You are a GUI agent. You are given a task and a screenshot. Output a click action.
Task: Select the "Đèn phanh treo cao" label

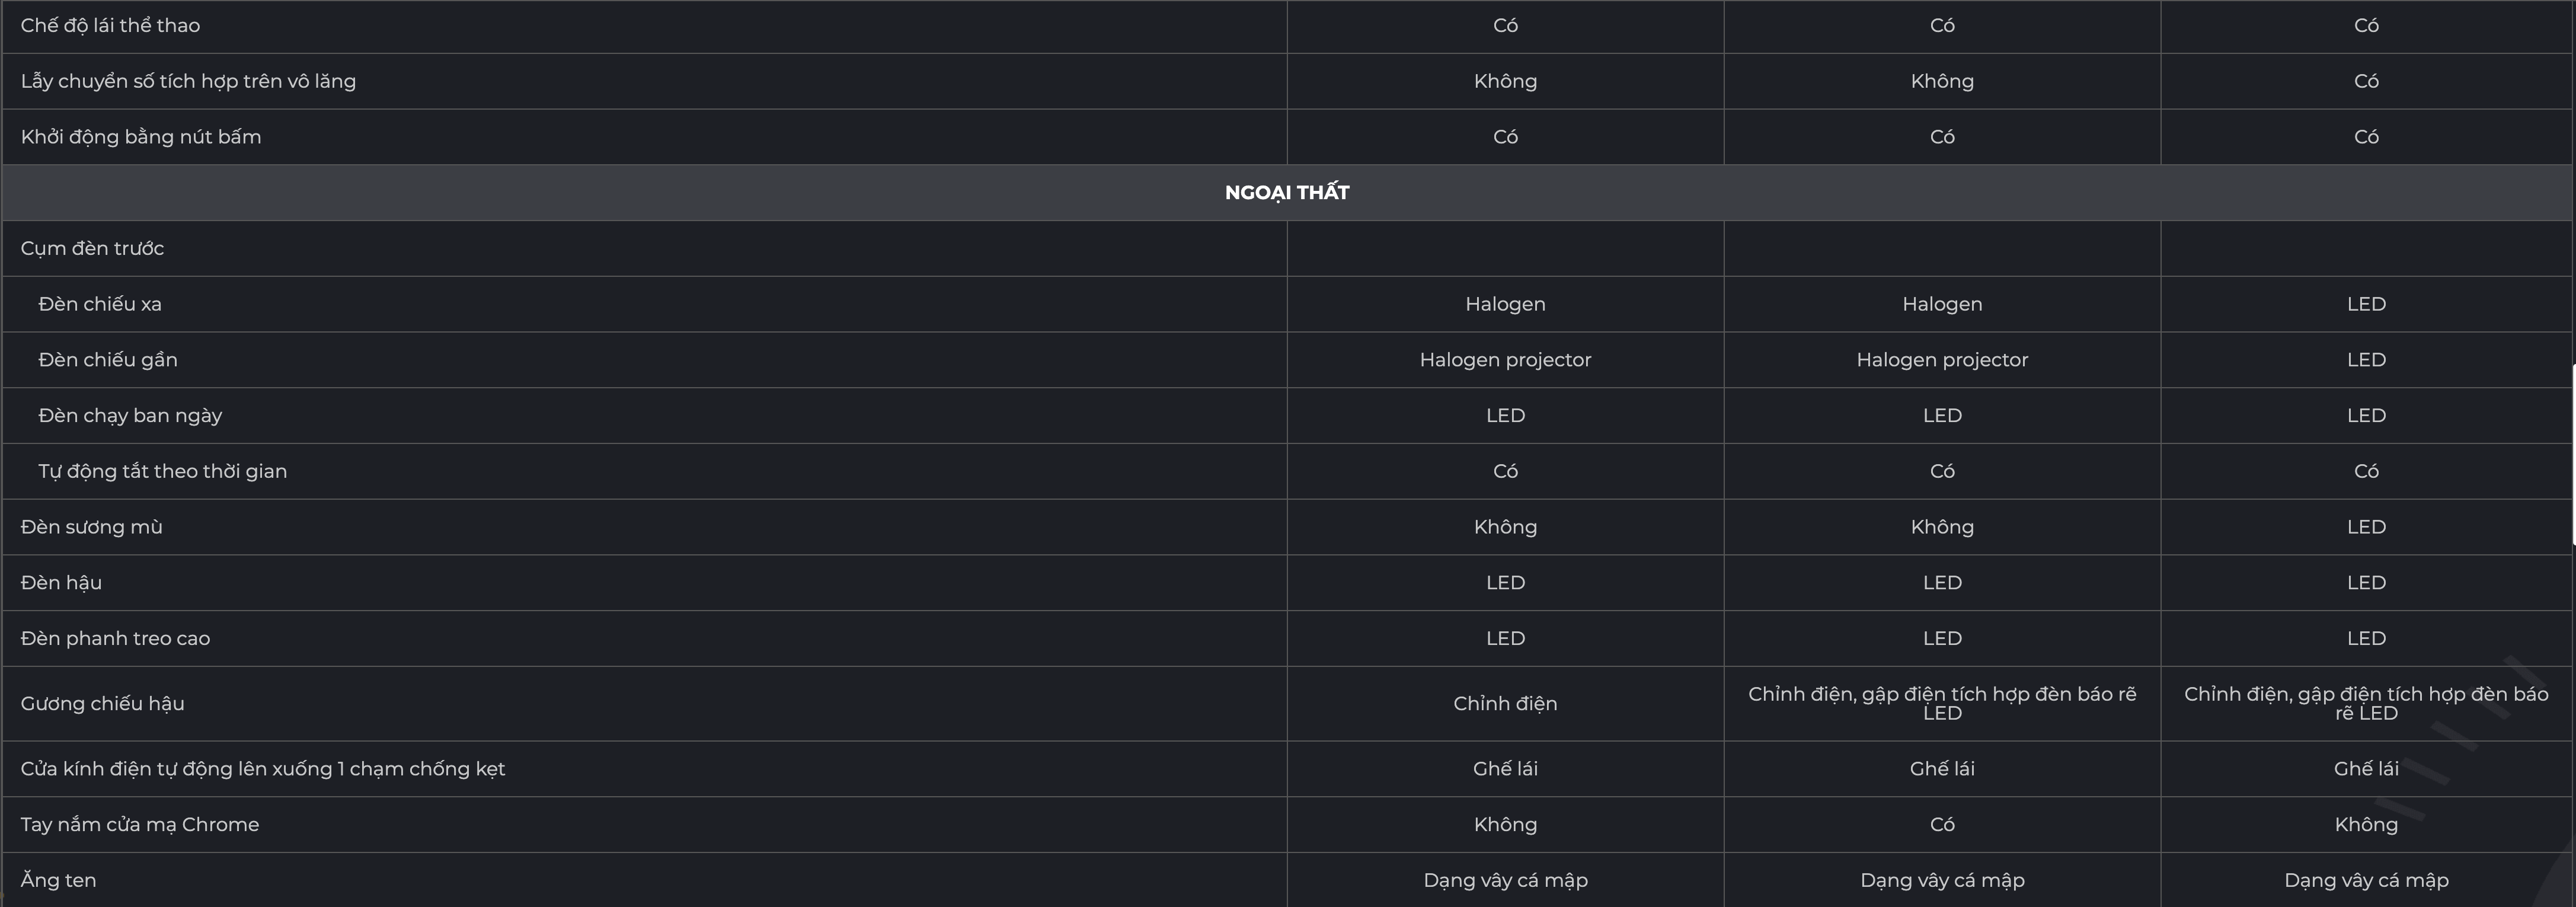point(115,639)
